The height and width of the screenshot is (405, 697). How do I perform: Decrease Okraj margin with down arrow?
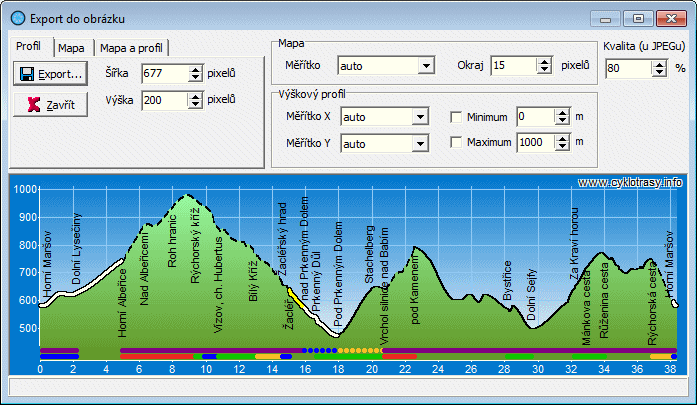pos(544,70)
